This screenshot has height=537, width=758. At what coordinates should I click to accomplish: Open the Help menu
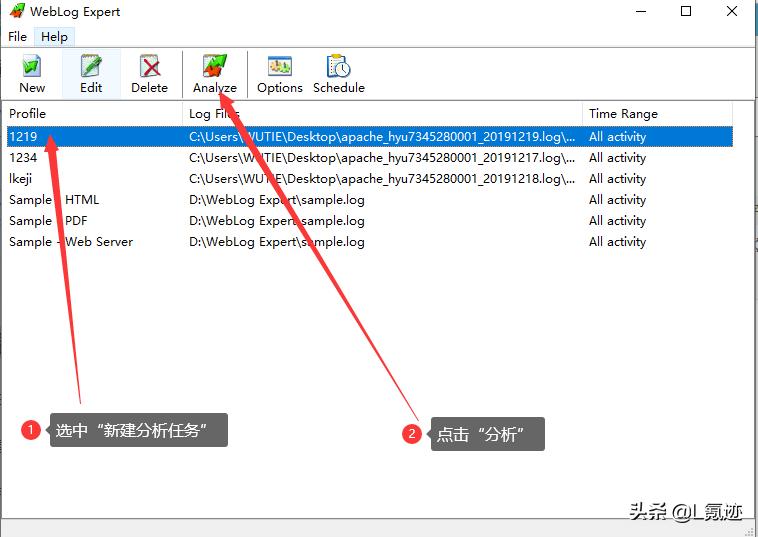(54, 37)
